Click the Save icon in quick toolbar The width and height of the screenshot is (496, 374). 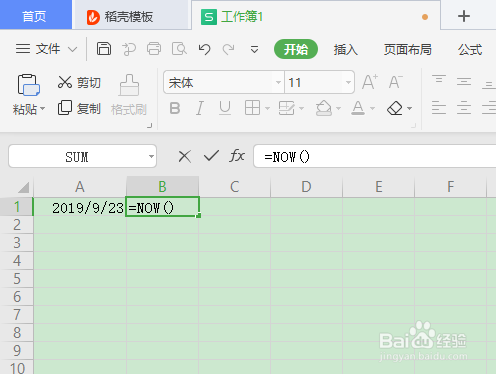(104, 49)
